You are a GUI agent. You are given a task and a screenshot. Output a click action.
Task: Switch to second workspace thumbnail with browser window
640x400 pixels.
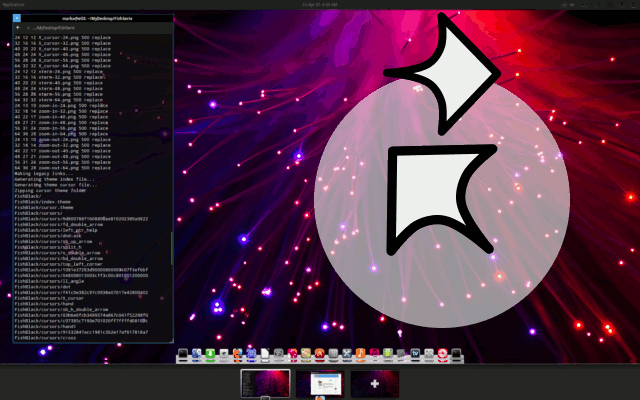(x=320, y=383)
